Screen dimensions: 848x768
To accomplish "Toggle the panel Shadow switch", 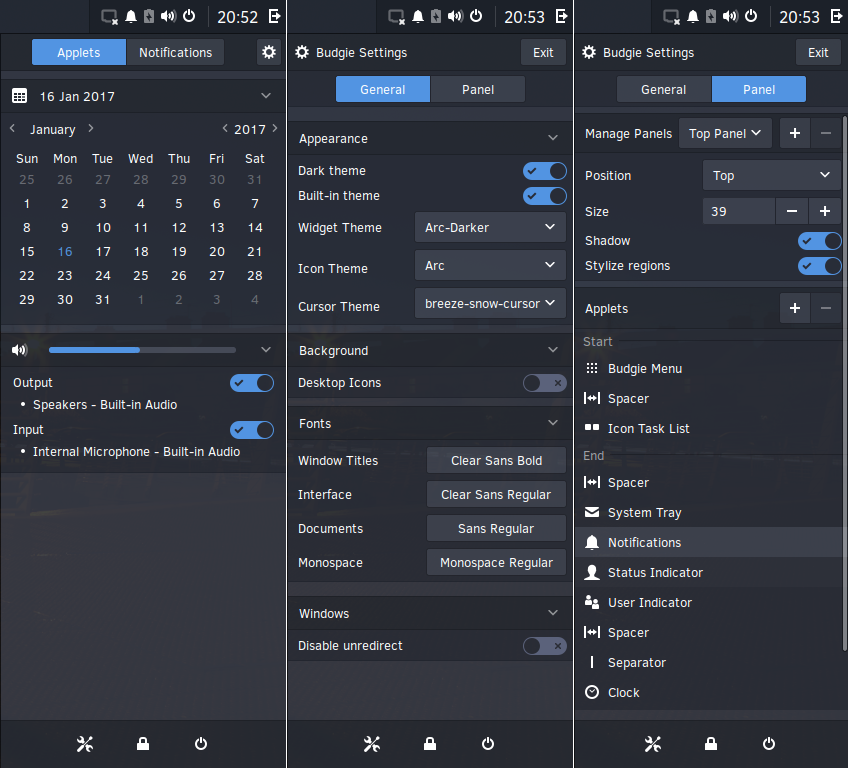I will (820, 241).
